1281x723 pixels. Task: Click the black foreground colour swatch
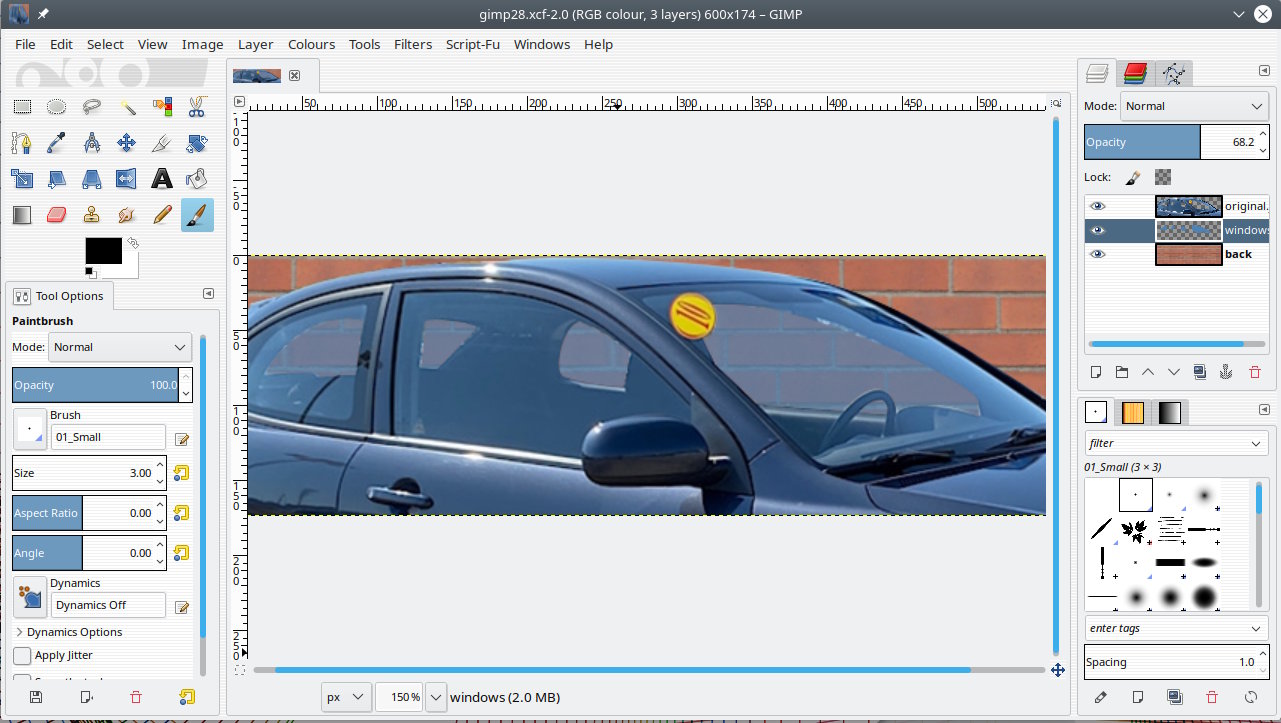pos(103,251)
